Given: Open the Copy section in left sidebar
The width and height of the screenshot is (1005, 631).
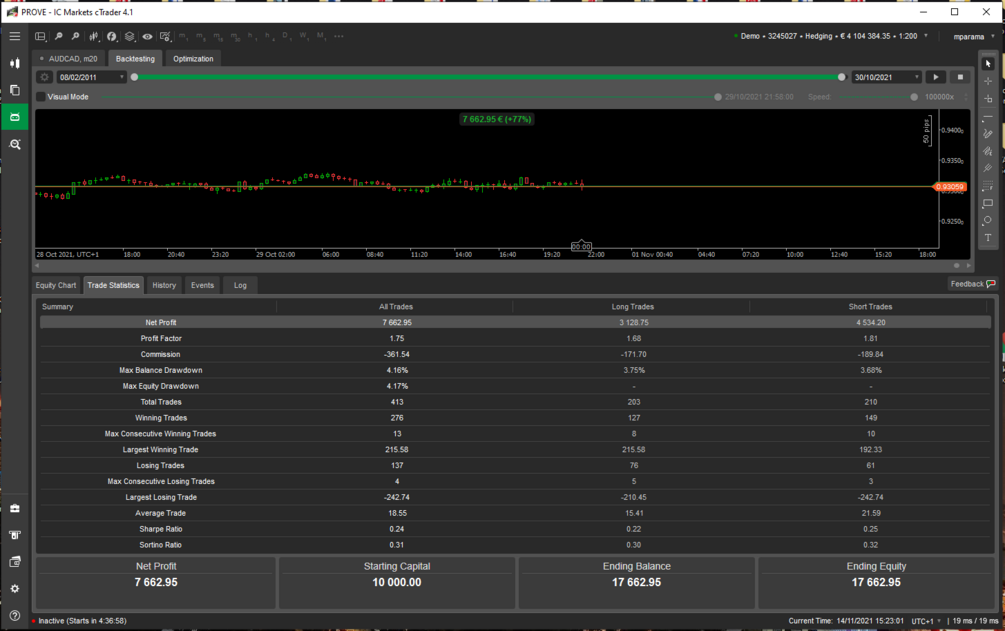Looking at the screenshot, I should pos(14,90).
